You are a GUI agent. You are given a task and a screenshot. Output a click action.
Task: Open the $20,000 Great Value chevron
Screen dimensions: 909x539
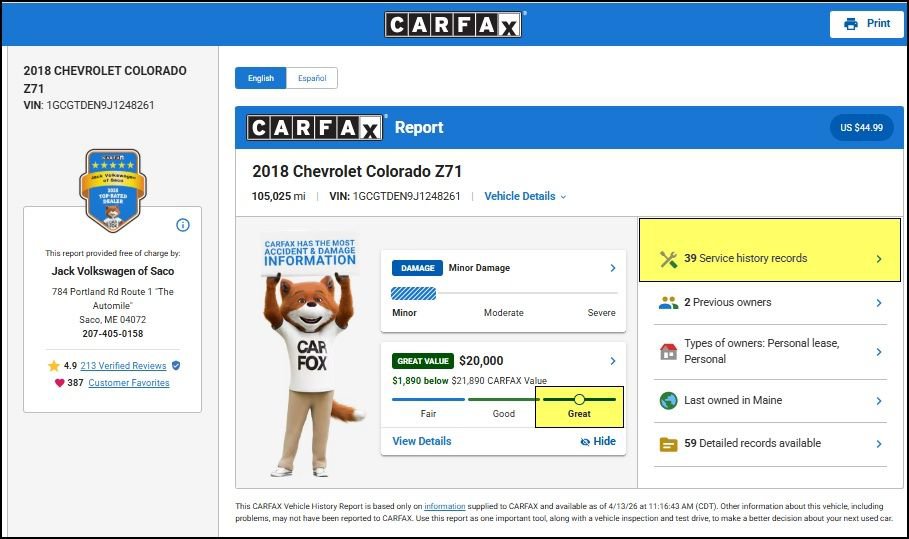612,361
